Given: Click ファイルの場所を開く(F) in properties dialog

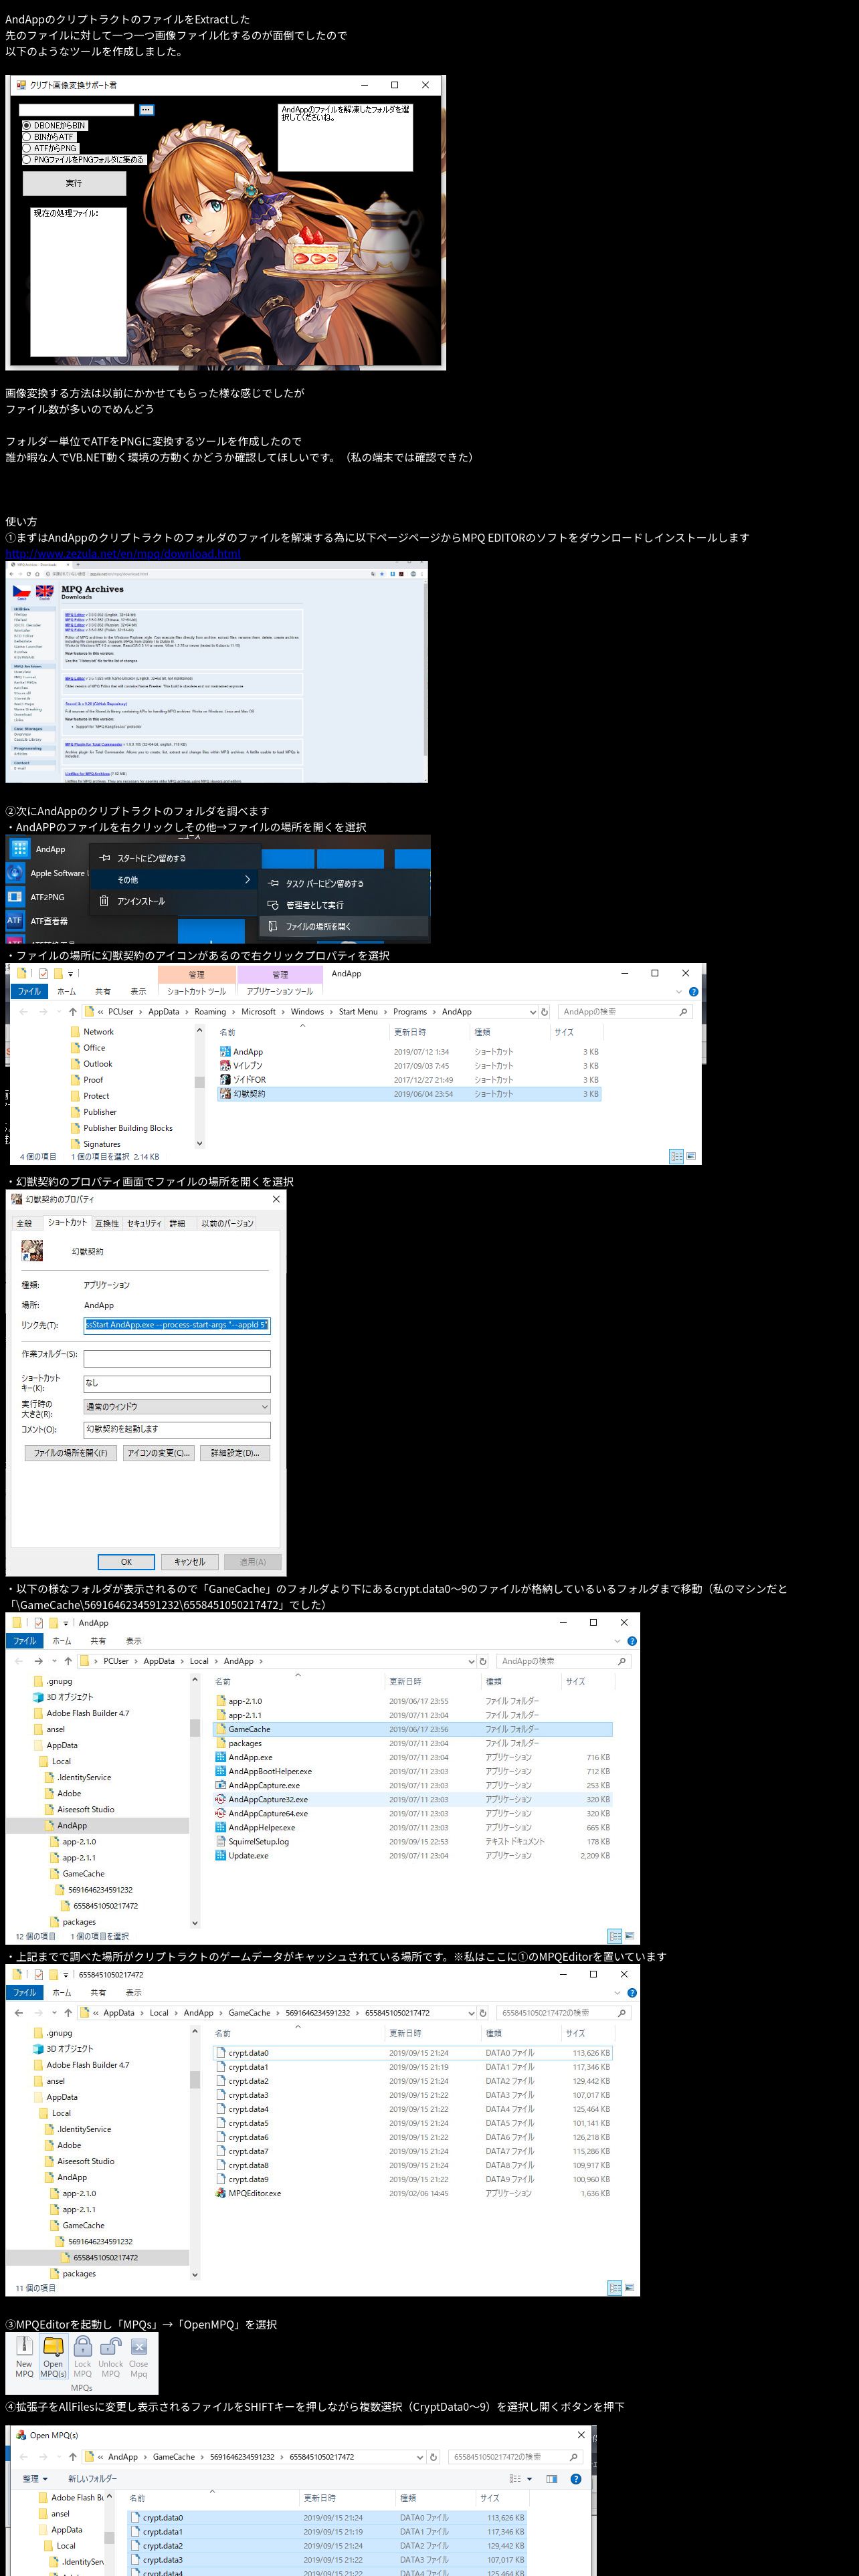Looking at the screenshot, I should 70,1452.
